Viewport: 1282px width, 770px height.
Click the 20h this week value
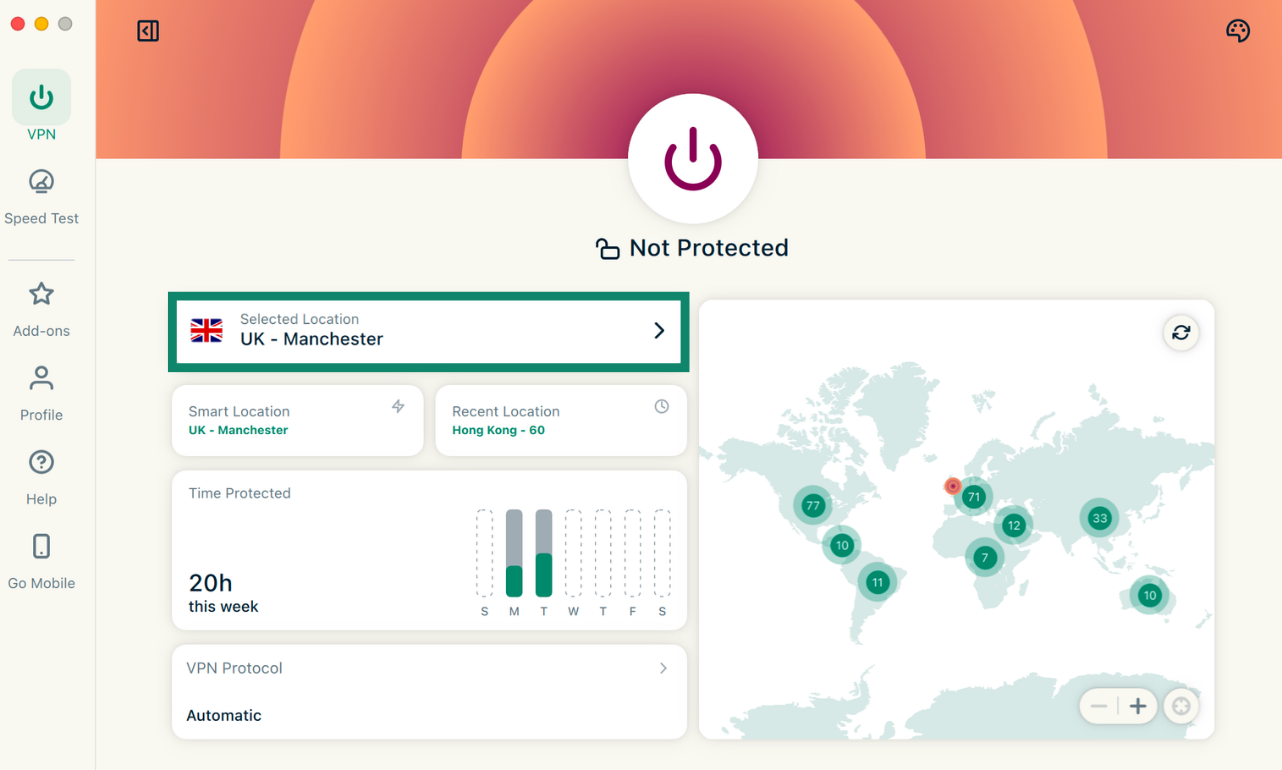click(223, 592)
